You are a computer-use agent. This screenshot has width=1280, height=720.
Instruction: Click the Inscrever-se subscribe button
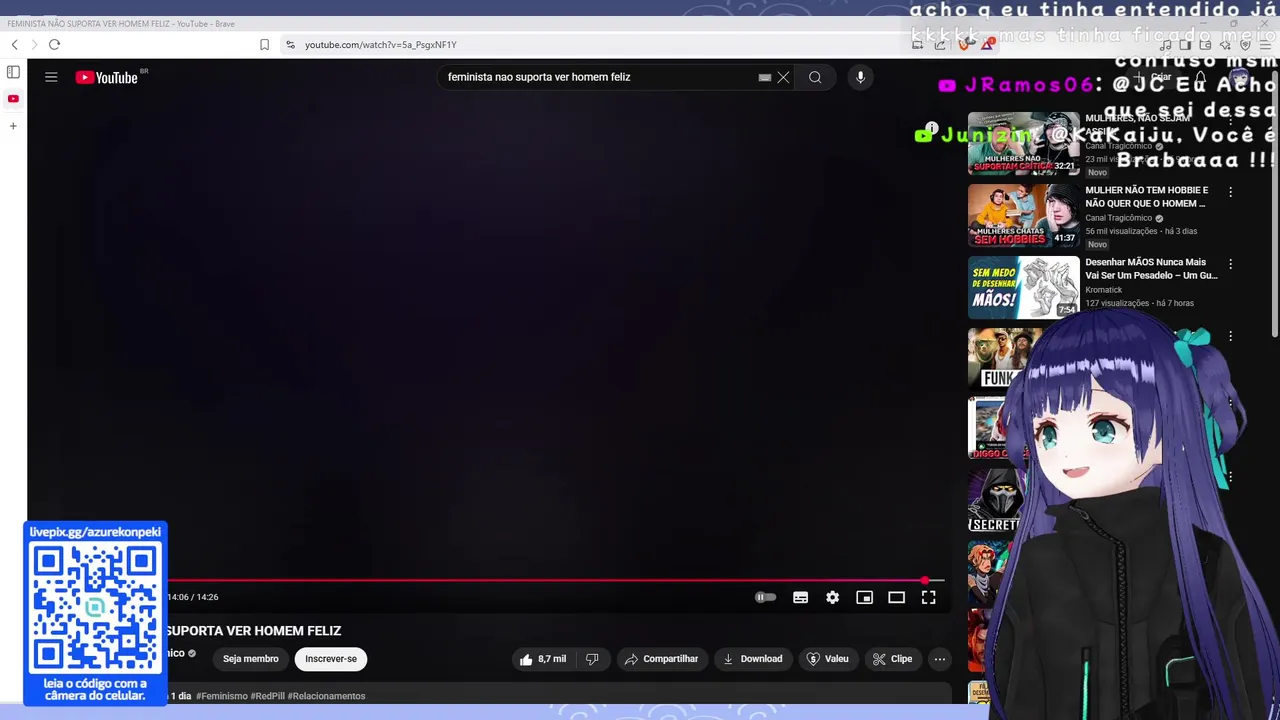tap(331, 659)
